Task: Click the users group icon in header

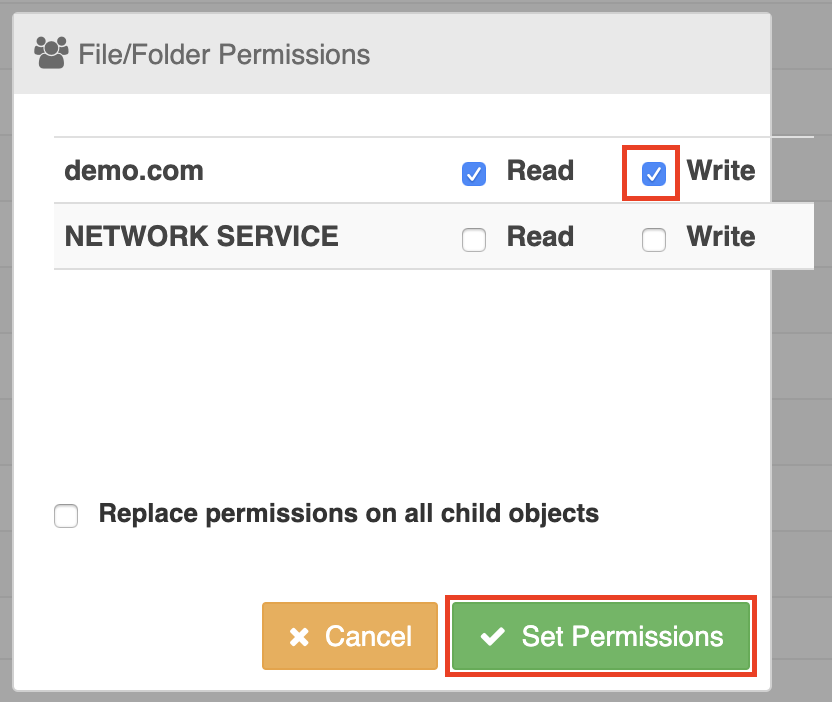Action: [x=51, y=53]
